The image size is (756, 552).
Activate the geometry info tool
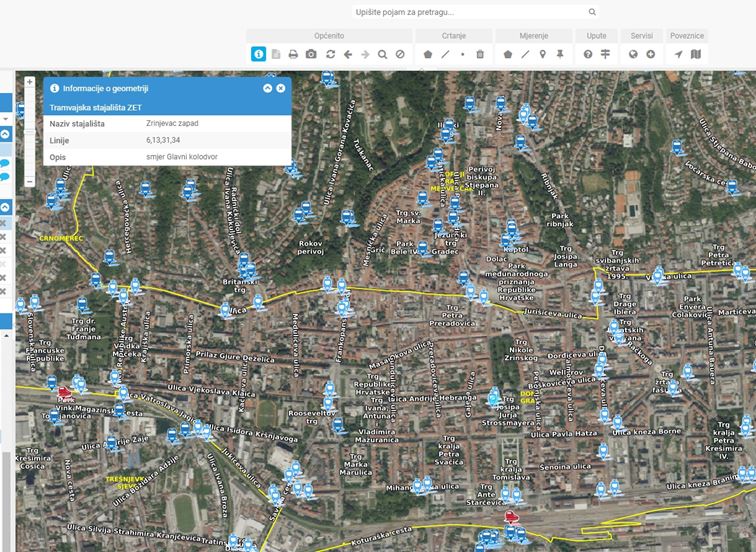tap(258, 54)
